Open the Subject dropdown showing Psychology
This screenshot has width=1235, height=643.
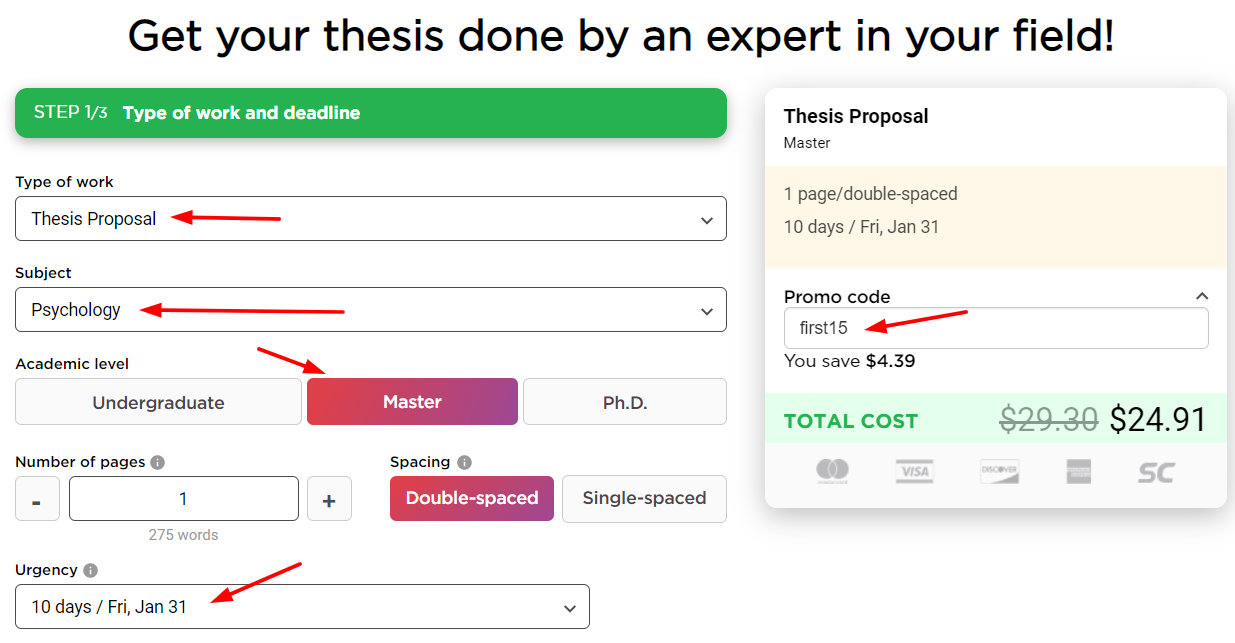point(371,310)
